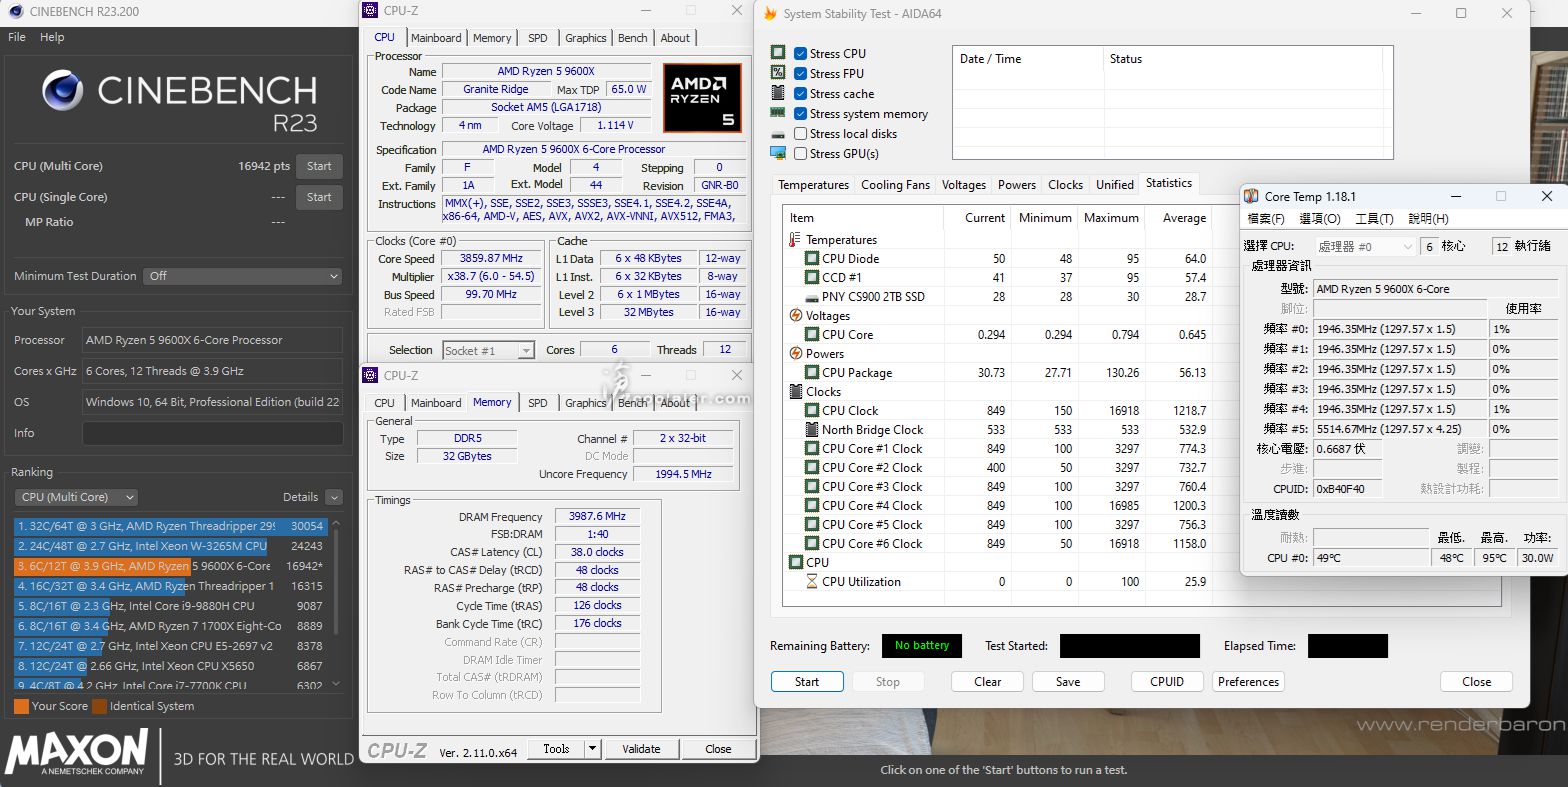Image resolution: width=1568 pixels, height=787 pixels.
Task: Open the 選項(O) menu in Core Temp
Action: [1320, 219]
